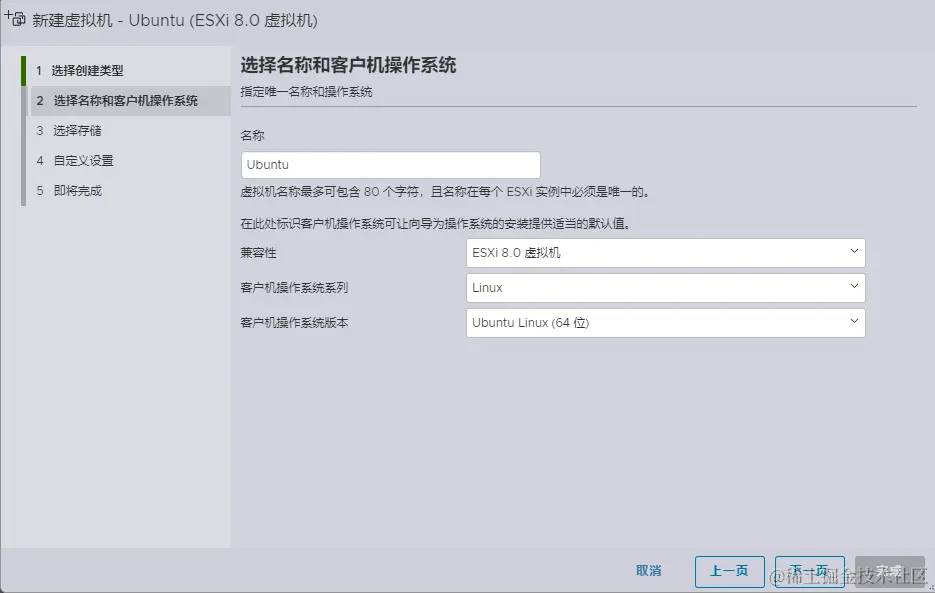Image resolution: width=935 pixels, height=593 pixels.
Task: Select the Ubuntu Linux (64 位) version value
Action: tap(600, 323)
